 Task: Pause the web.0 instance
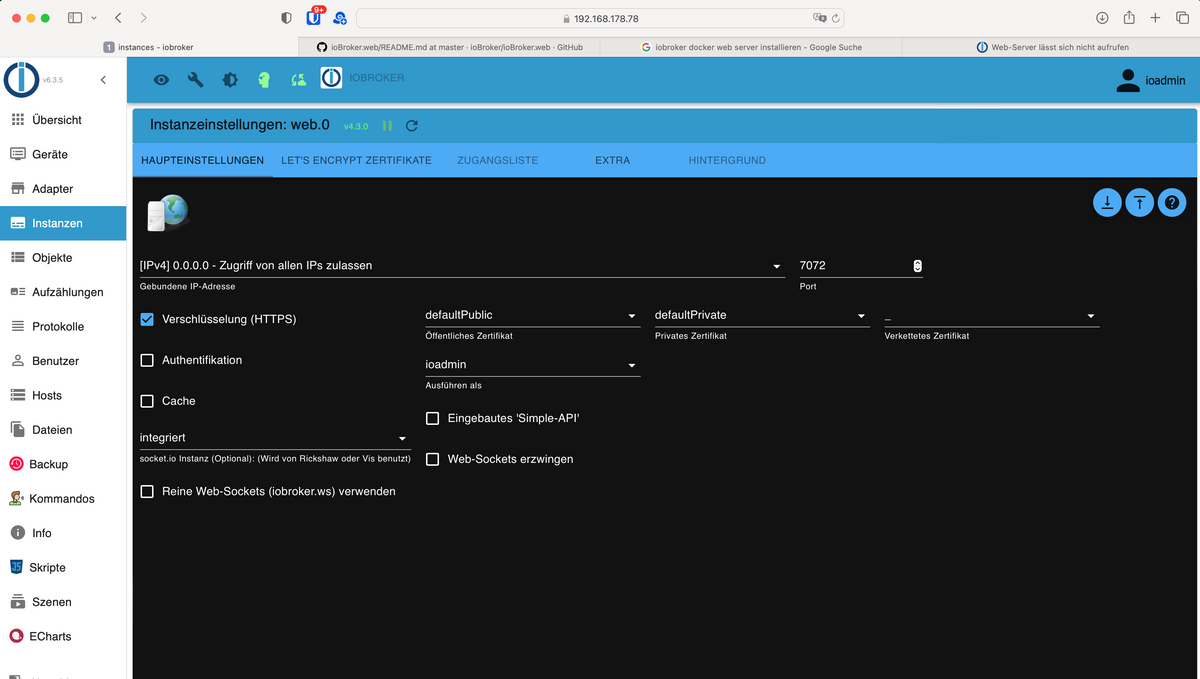[x=387, y=126]
